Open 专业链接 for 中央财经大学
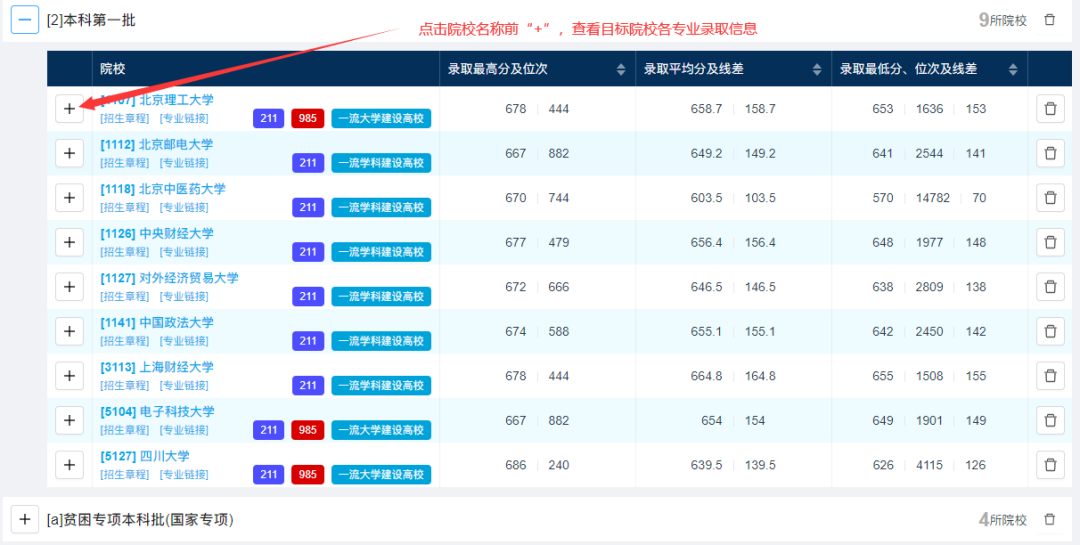Viewport: 1080px width, 545px height. pyautogui.click(x=184, y=251)
